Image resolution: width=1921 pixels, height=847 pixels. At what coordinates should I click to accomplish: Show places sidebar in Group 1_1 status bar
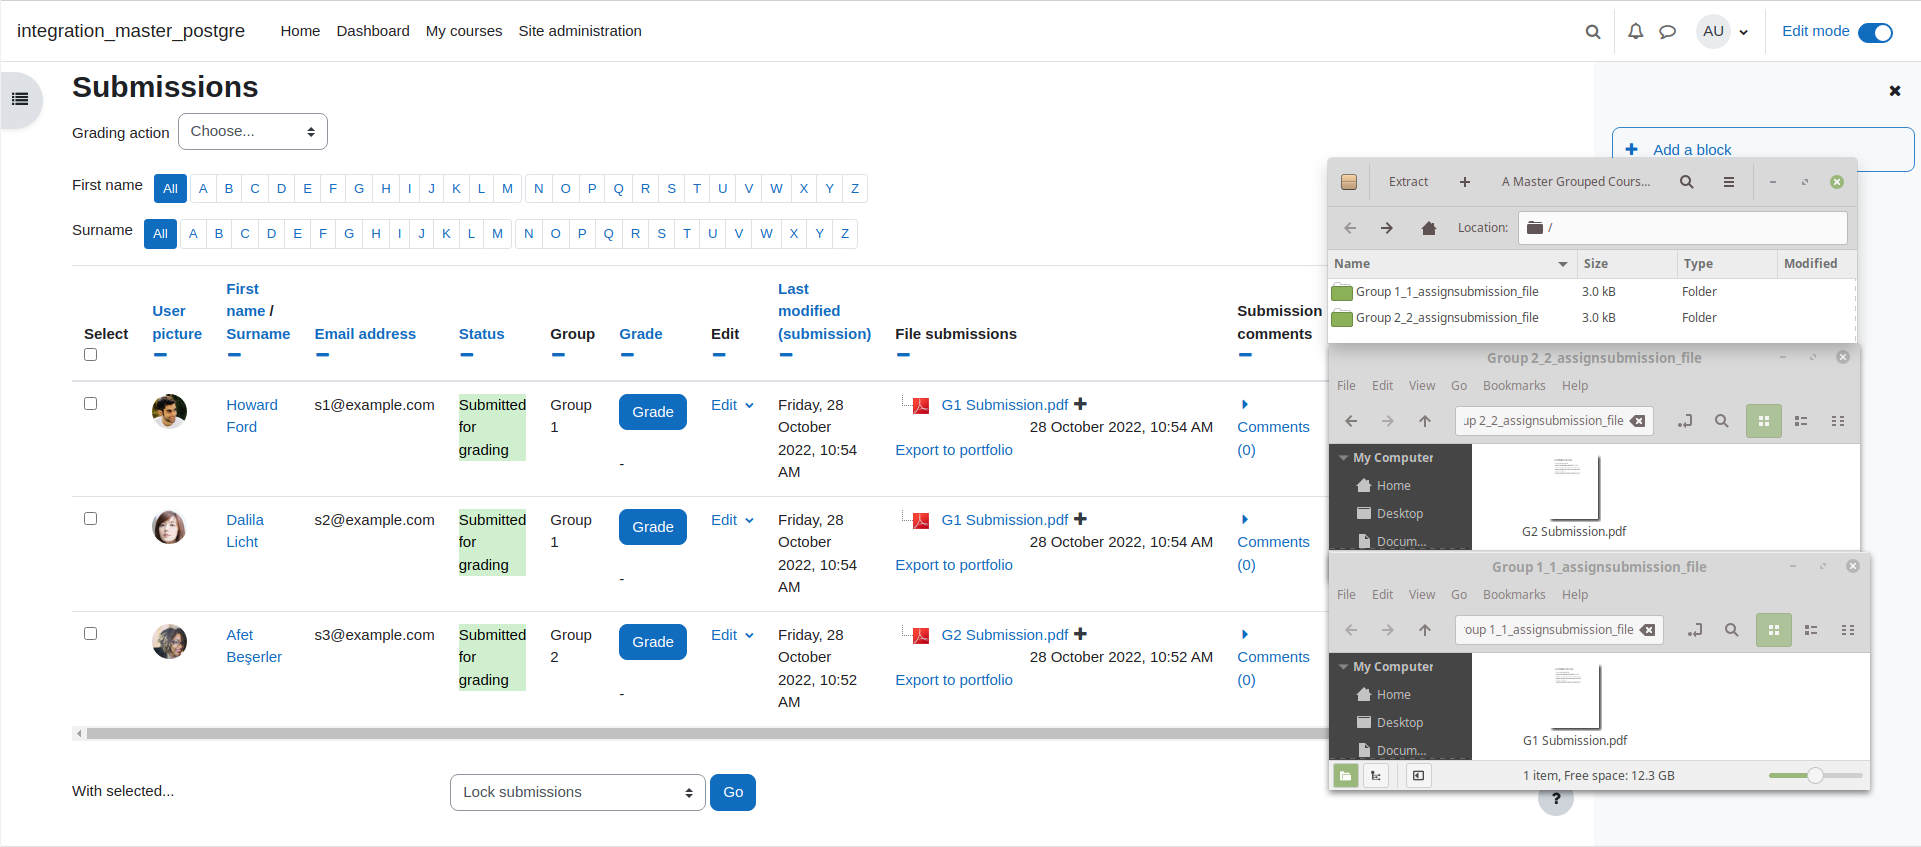point(1346,775)
